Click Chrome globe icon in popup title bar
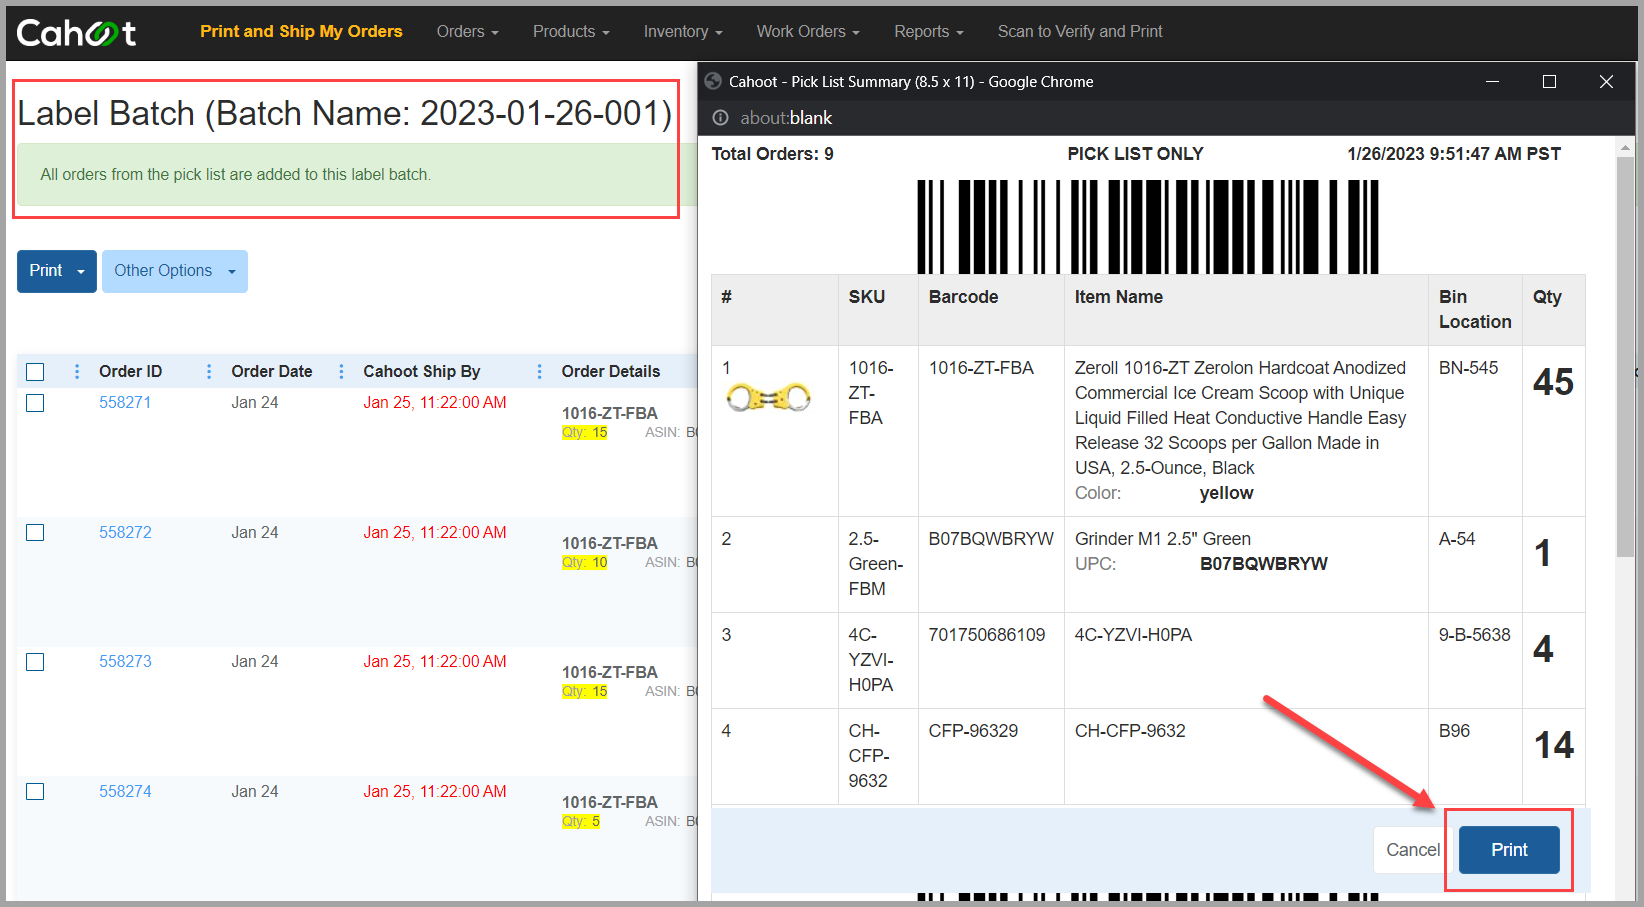 point(713,82)
